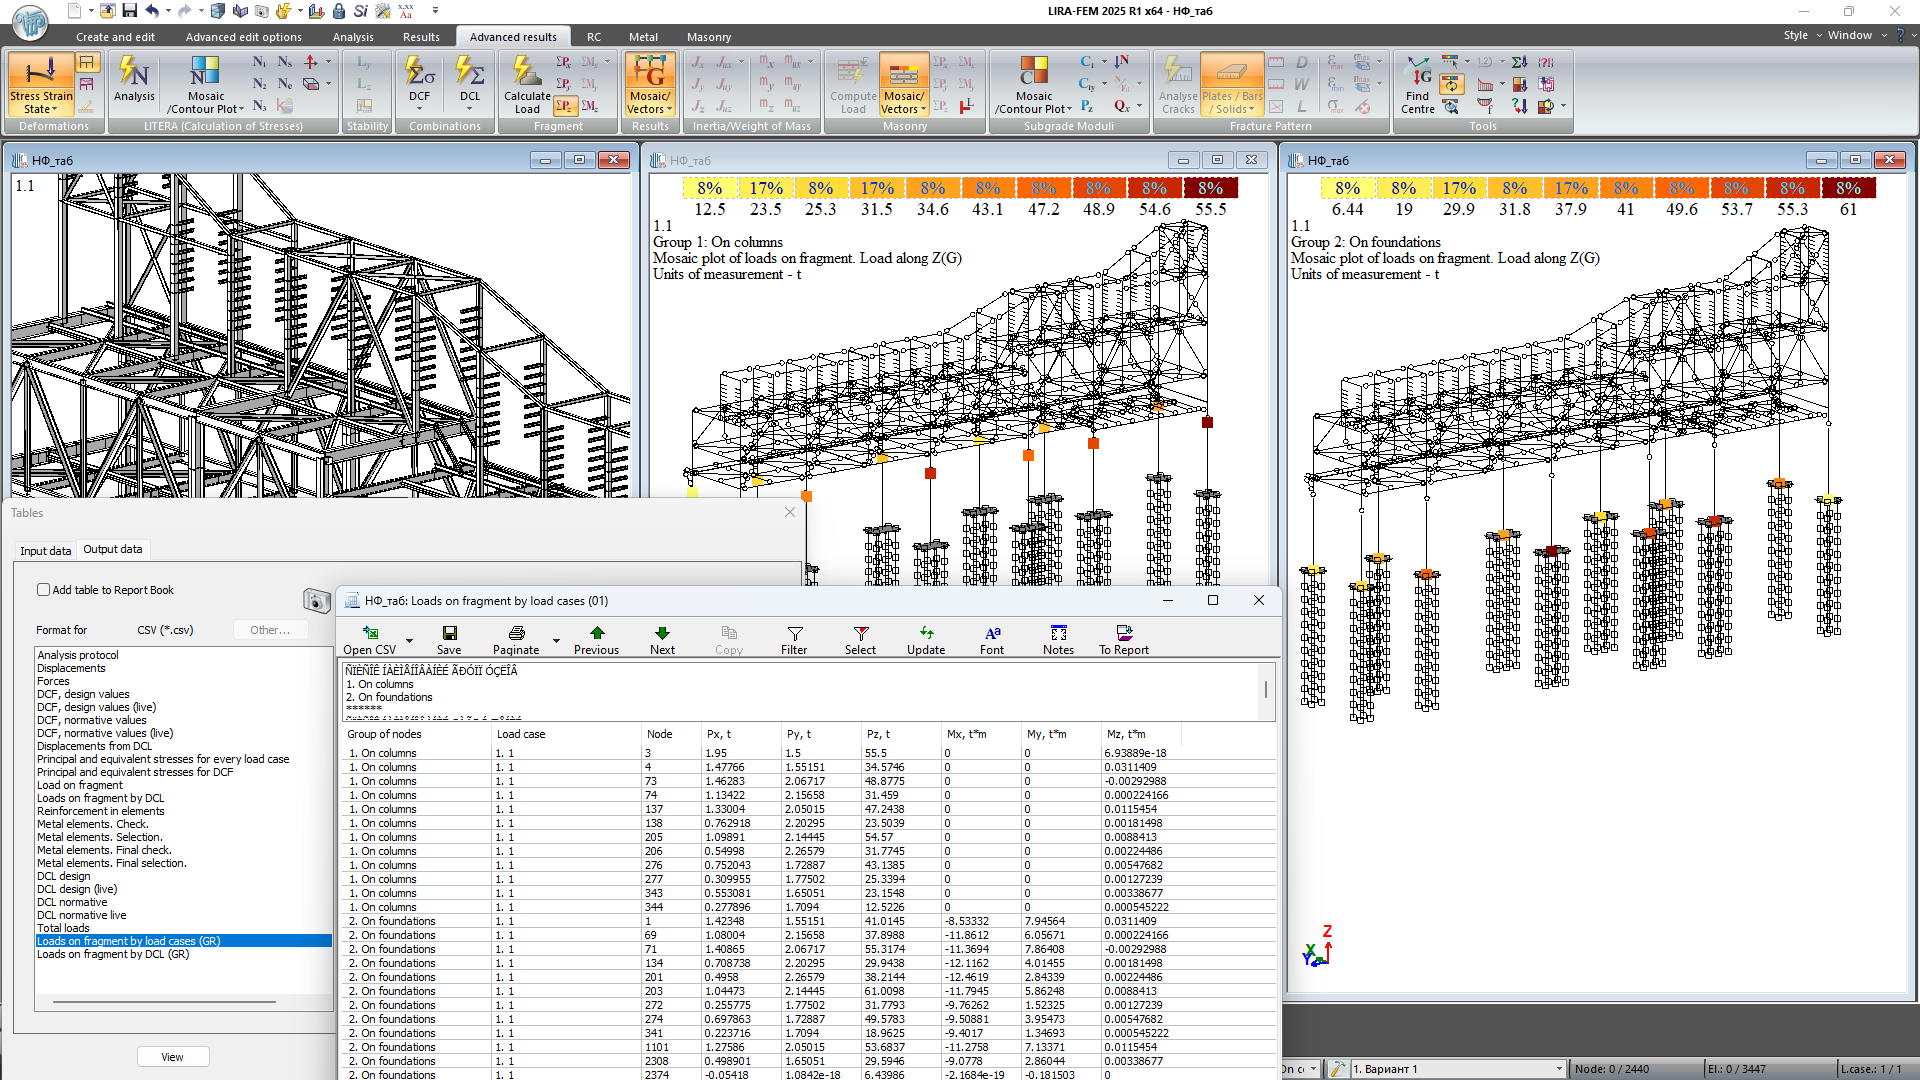
Task: Enable Add table to Report Book checkbox
Action: click(44, 590)
